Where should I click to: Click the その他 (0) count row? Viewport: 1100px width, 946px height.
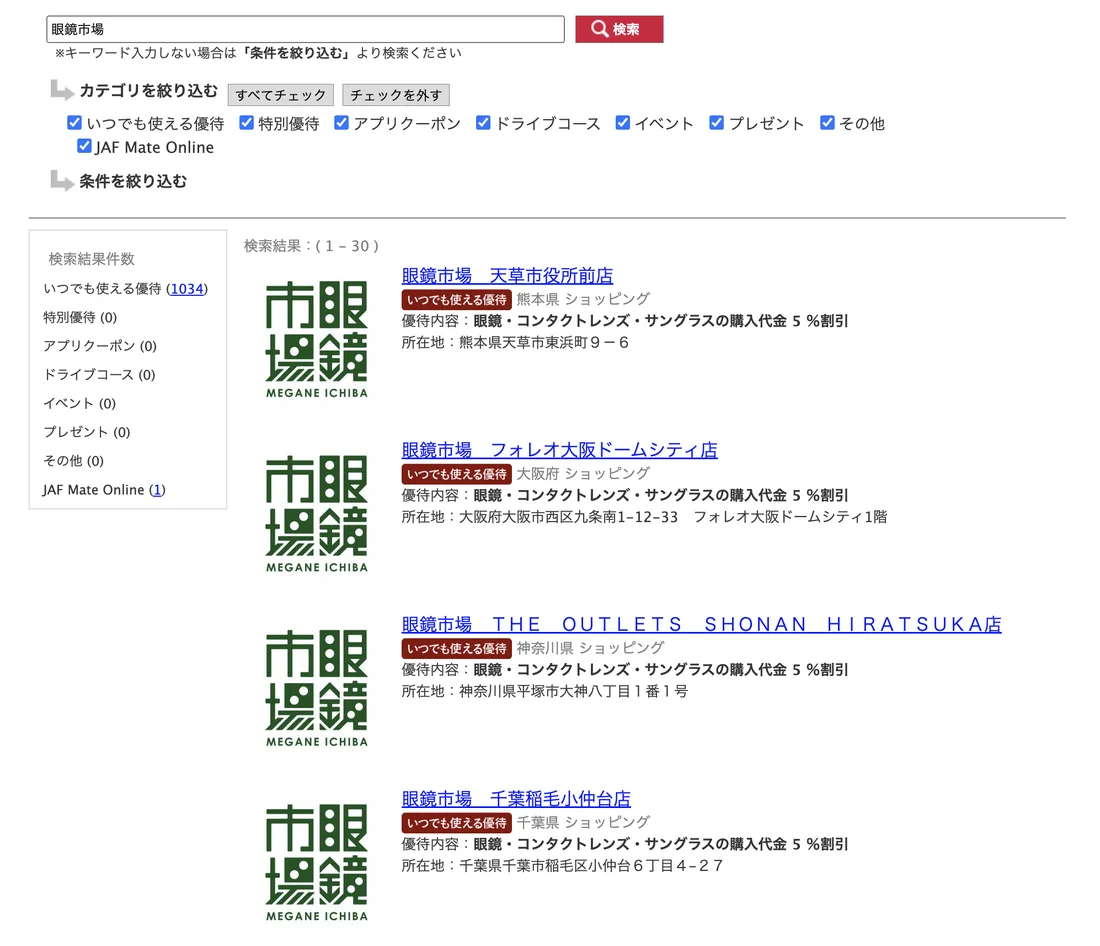[74, 461]
